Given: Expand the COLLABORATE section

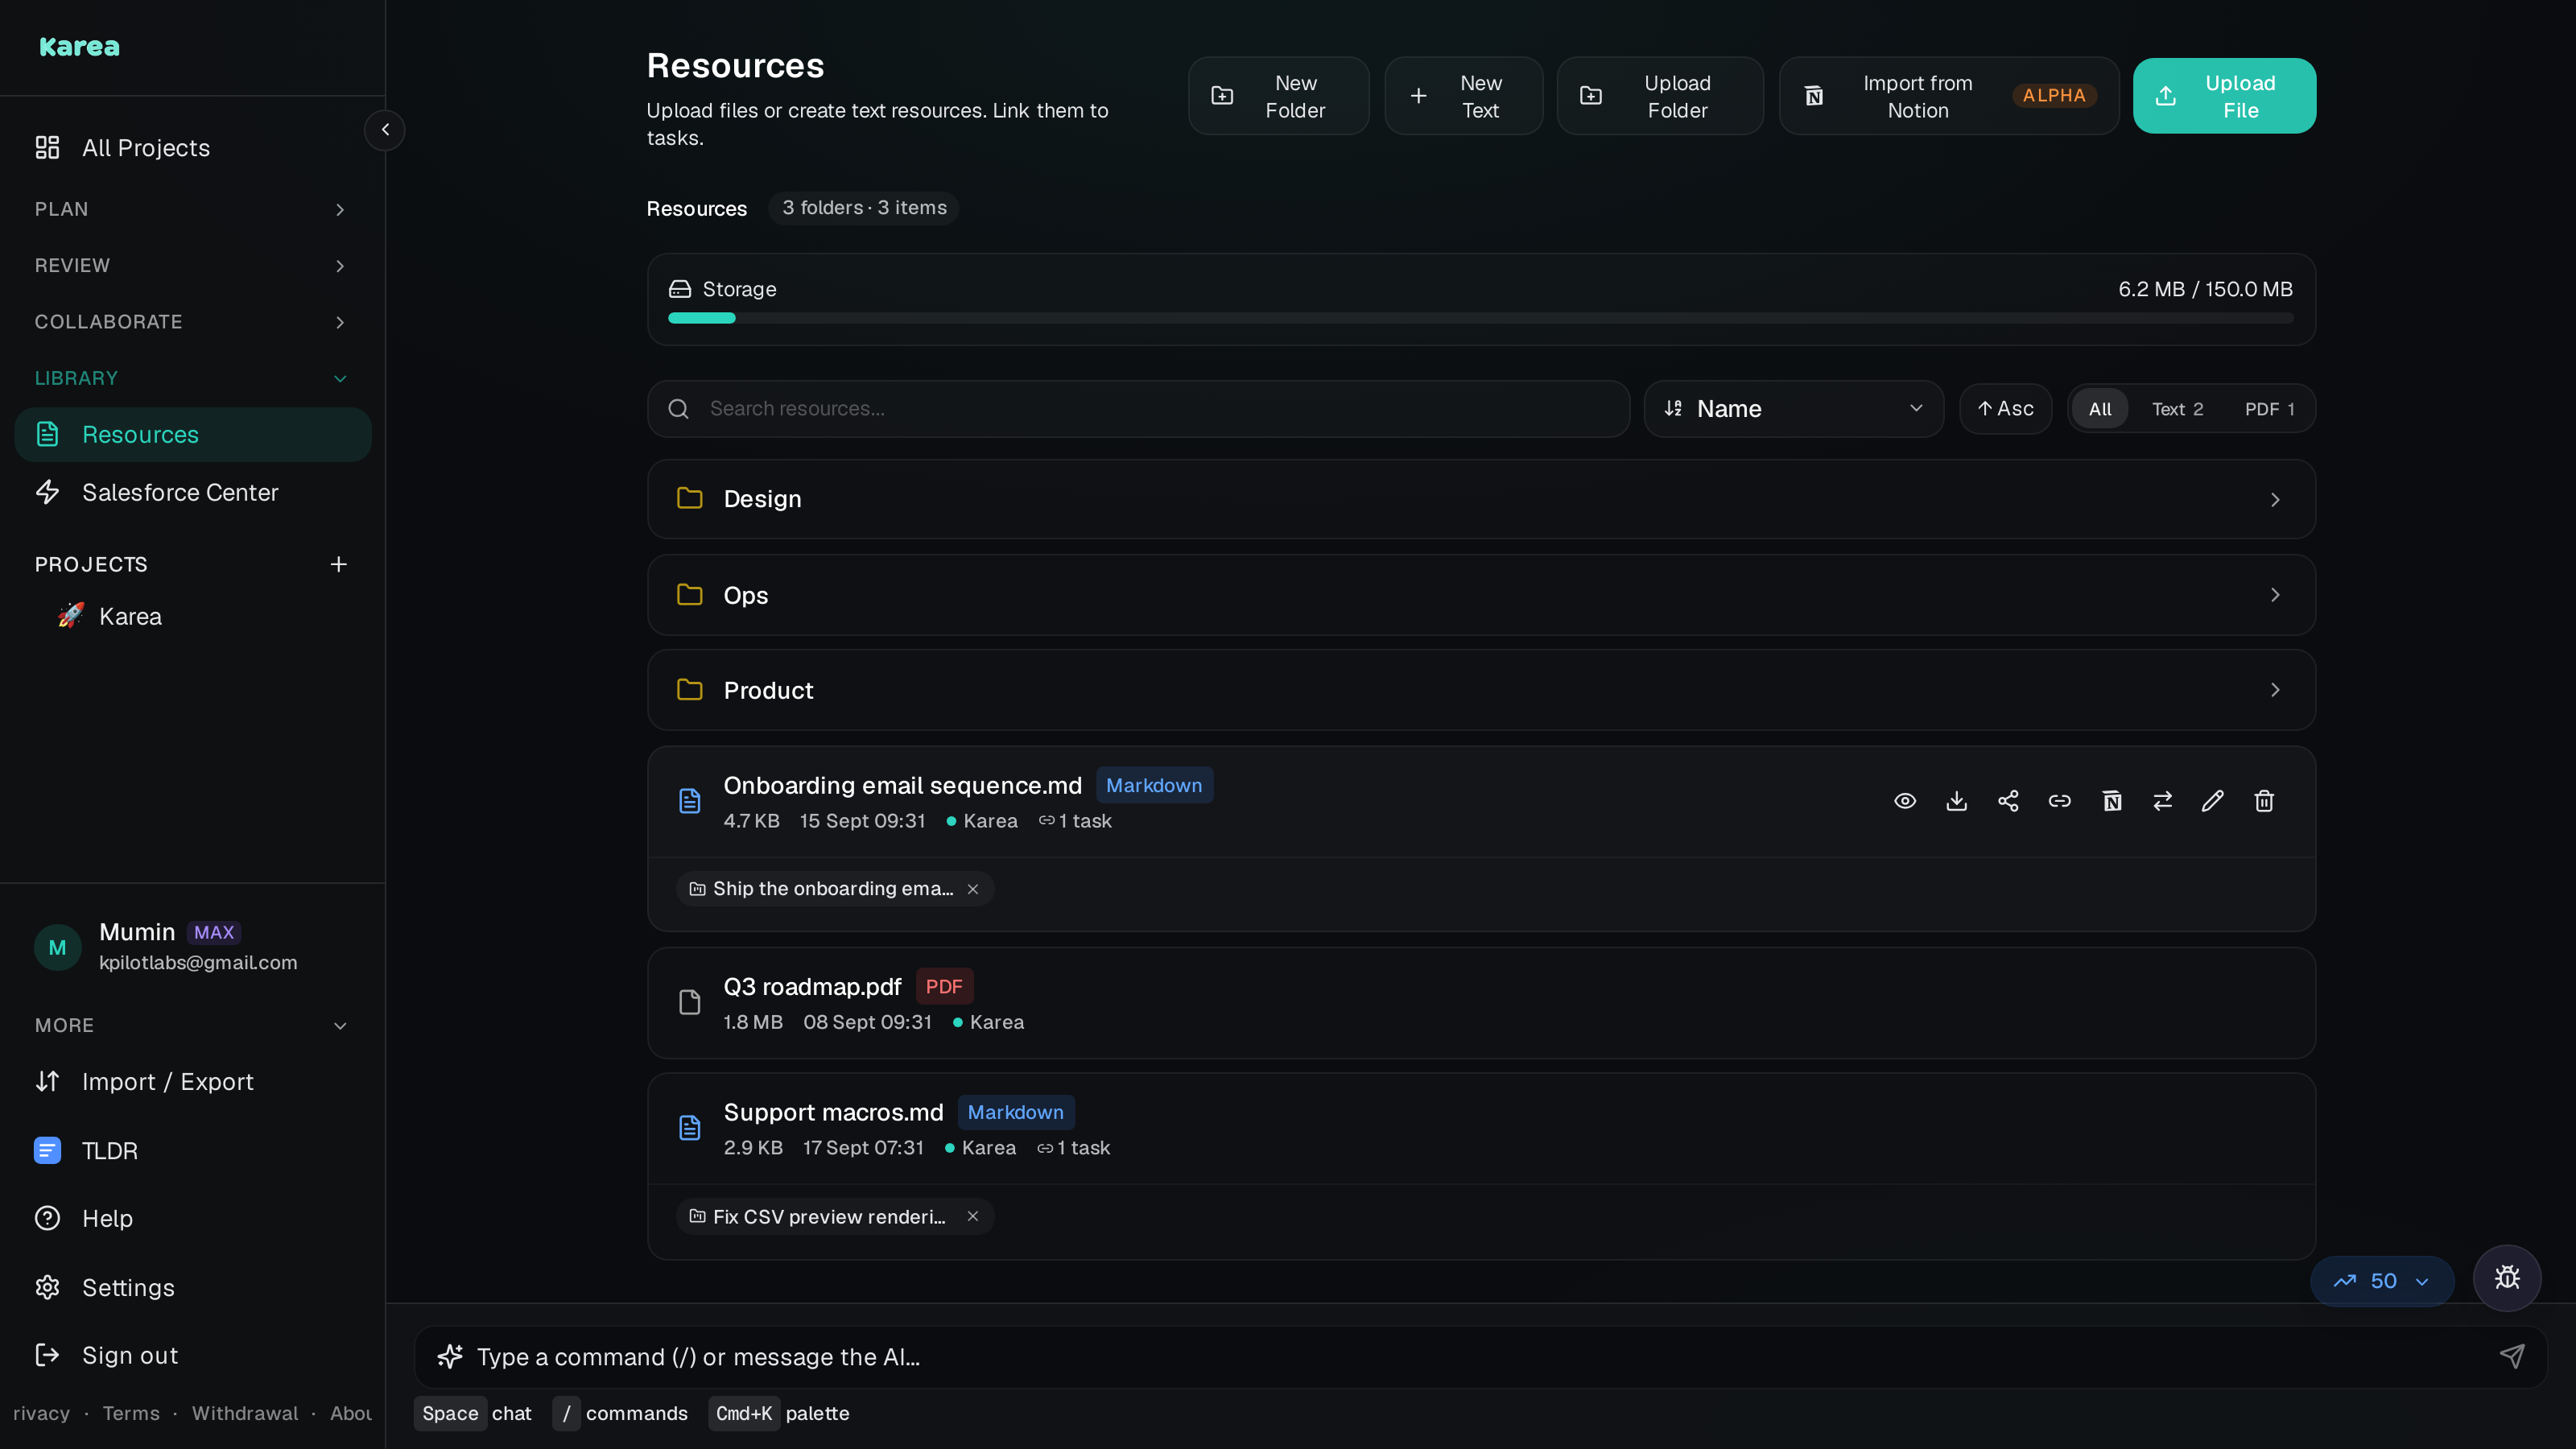Looking at the screenshot, I should point(192,322).
